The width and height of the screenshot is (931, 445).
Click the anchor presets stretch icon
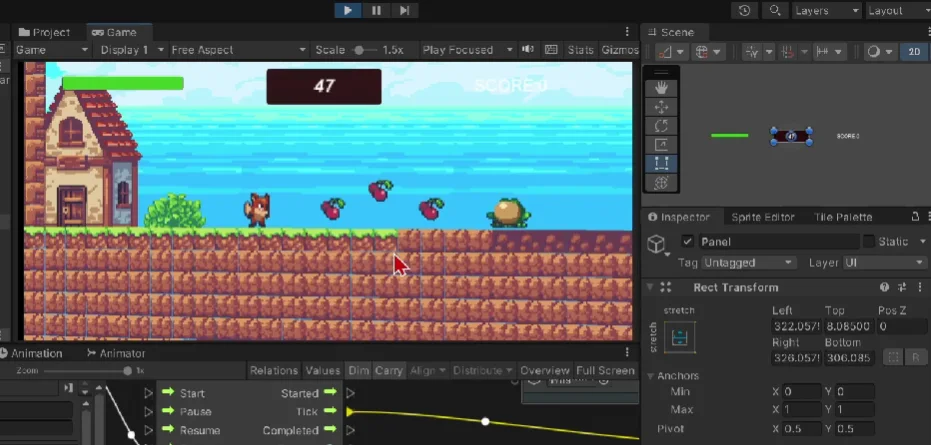pyautogui.click(x=680, y=340)
